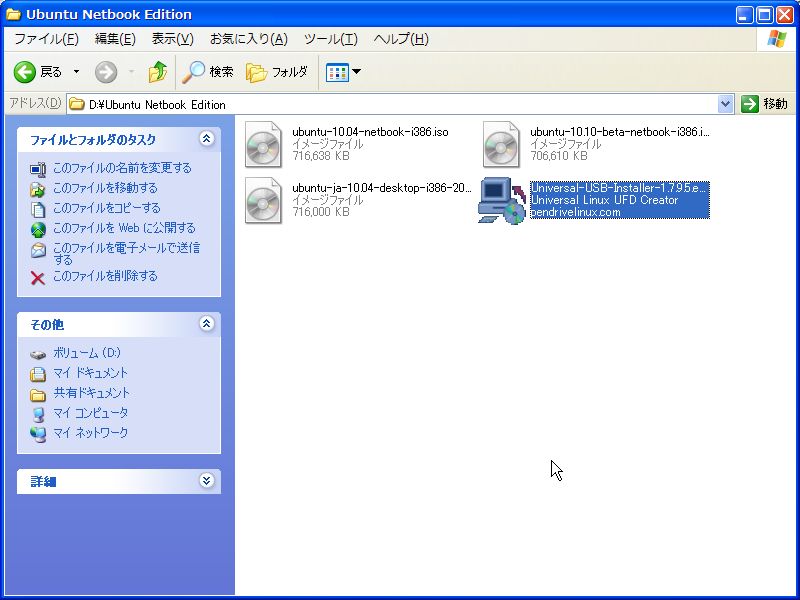Click the copy file task icon
The image size is (800, 600).
pyautogui.click(x=38, y=210)
